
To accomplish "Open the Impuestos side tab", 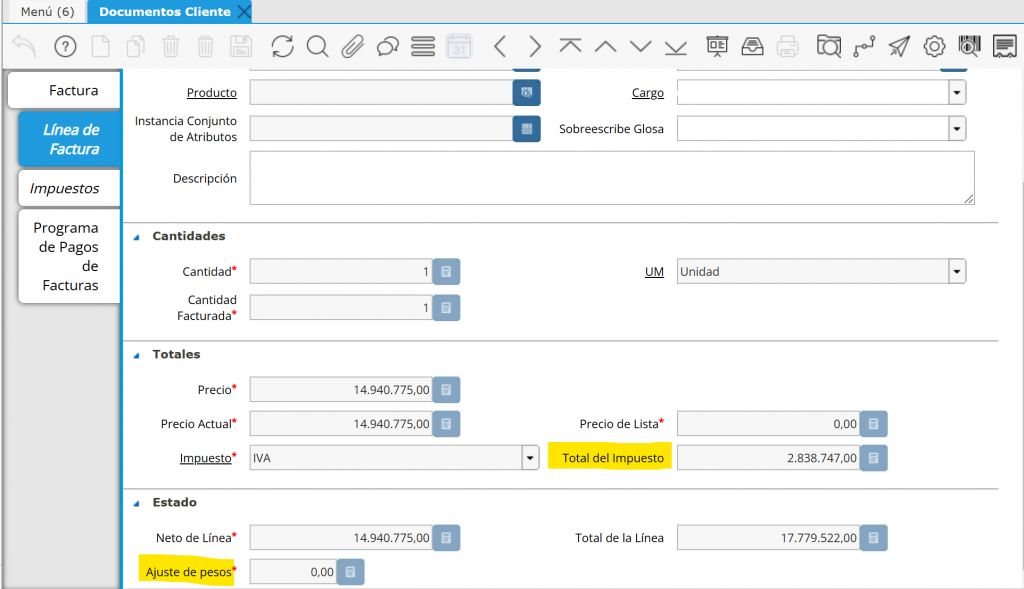I will pos(69,188).
